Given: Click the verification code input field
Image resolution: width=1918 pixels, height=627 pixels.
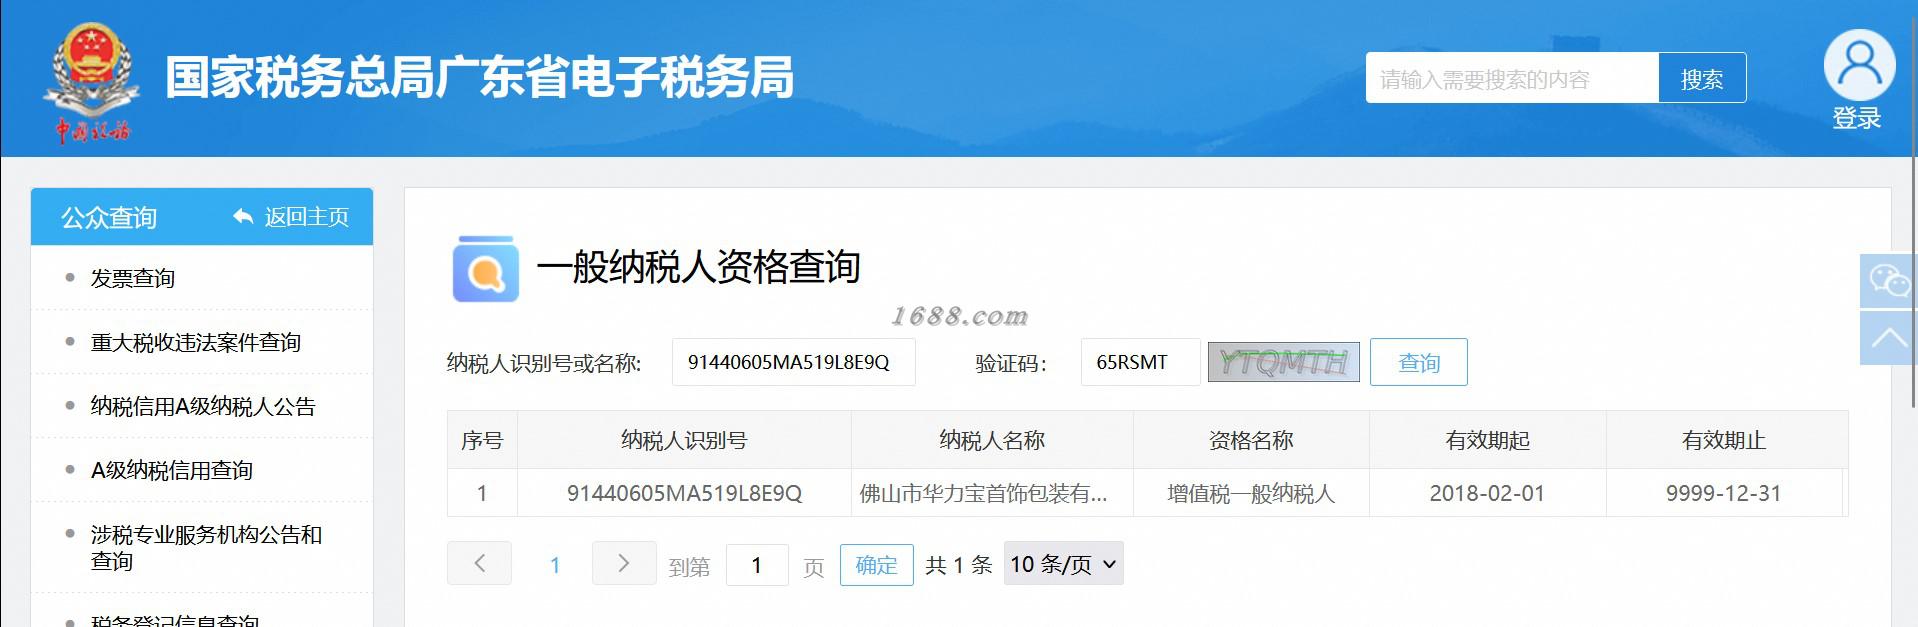Looking at the screenshot, I should tap(1140, 362).
